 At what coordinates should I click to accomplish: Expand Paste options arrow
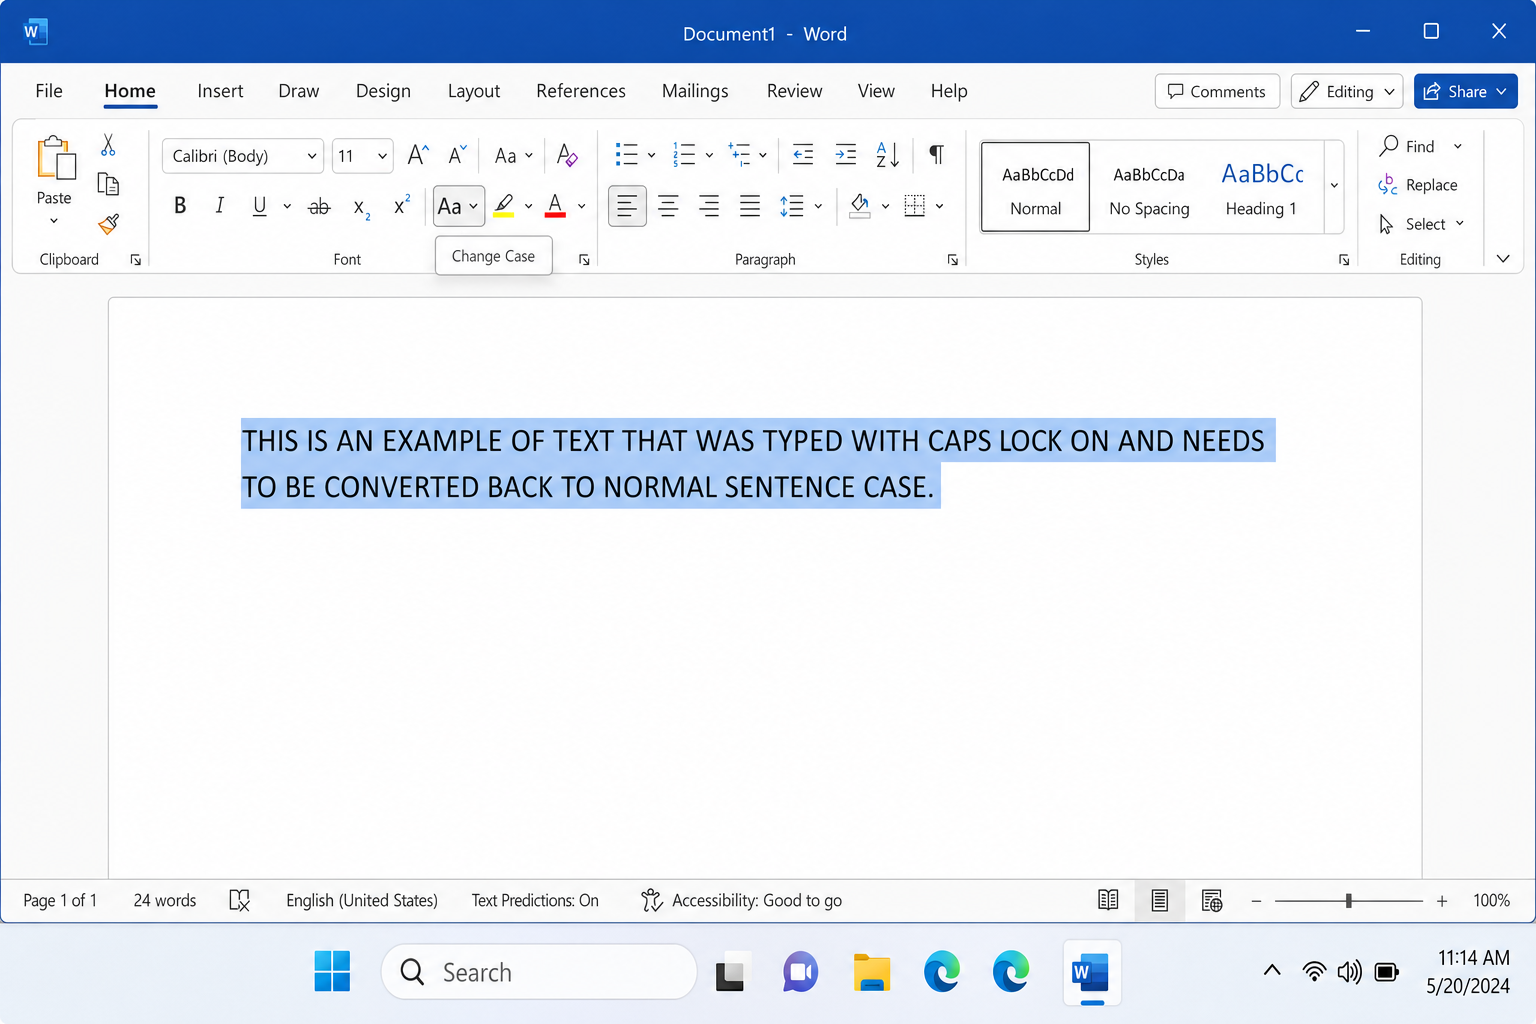54,221
